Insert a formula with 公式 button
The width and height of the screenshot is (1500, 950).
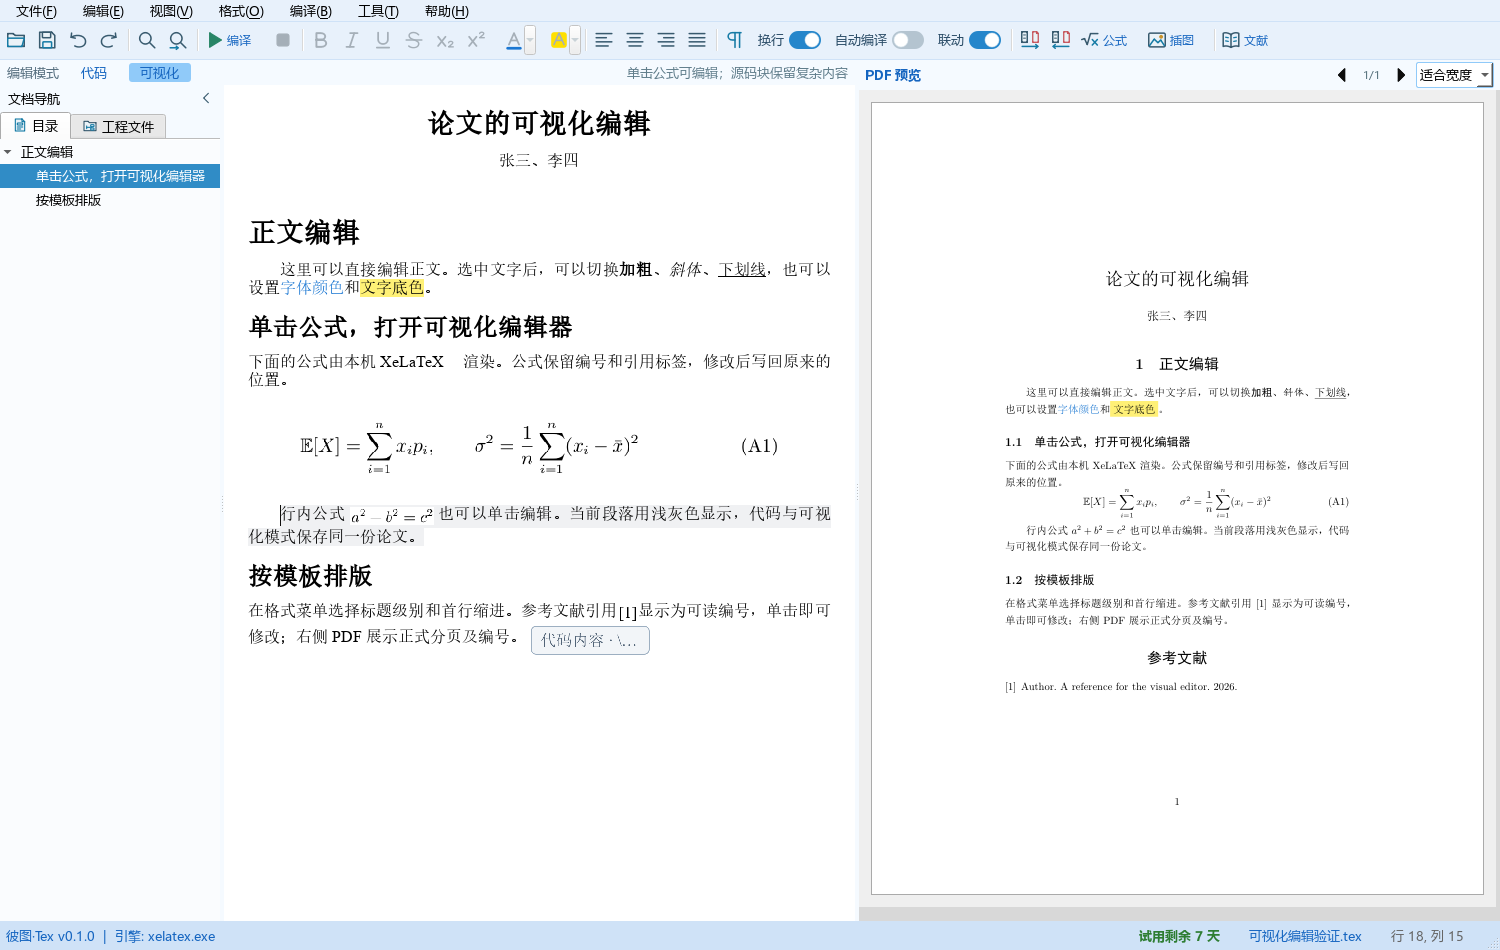tap(1104, 40)
